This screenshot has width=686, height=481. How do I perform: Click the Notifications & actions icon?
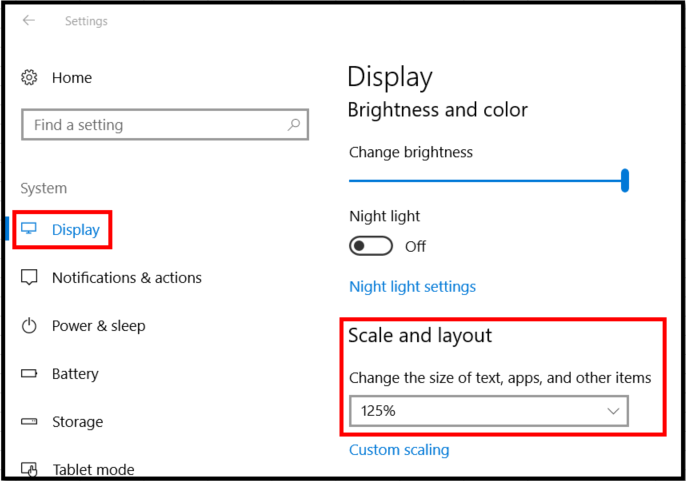(30, 277)
